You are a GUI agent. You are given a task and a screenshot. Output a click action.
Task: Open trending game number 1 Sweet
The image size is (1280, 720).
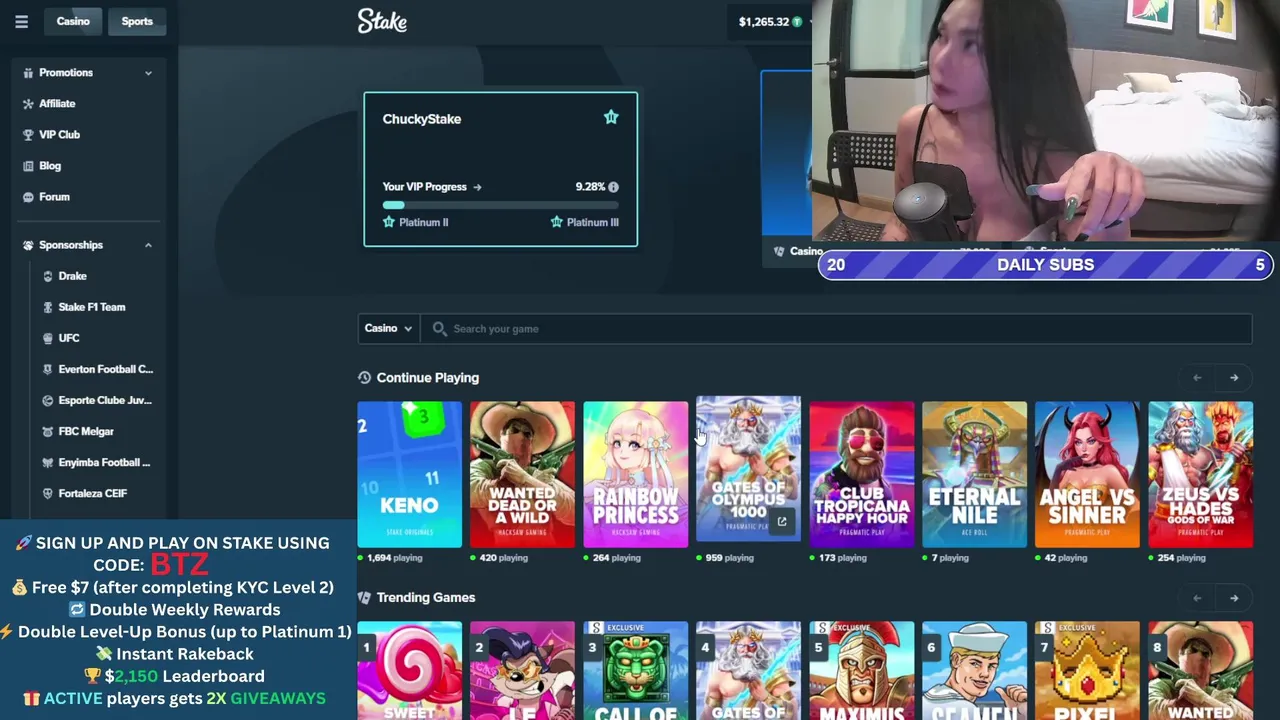tap(410, 670)
